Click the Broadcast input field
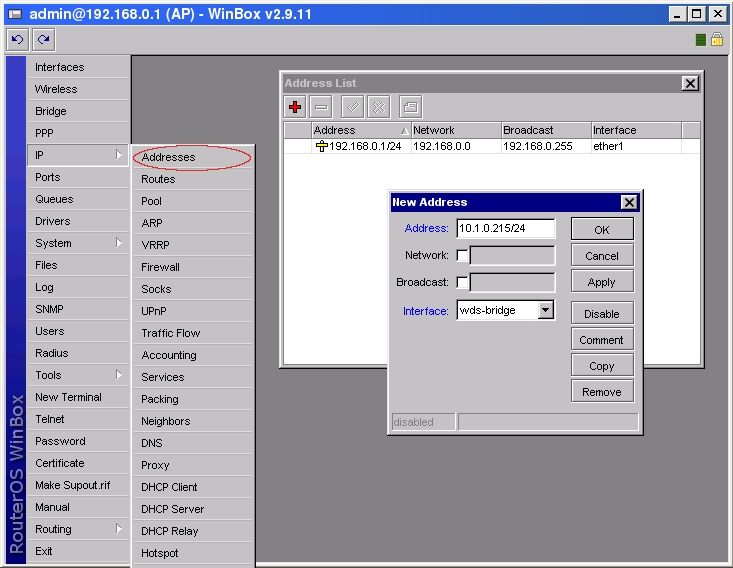Screen dimensions: 733x568 click(x=512, y=282)
